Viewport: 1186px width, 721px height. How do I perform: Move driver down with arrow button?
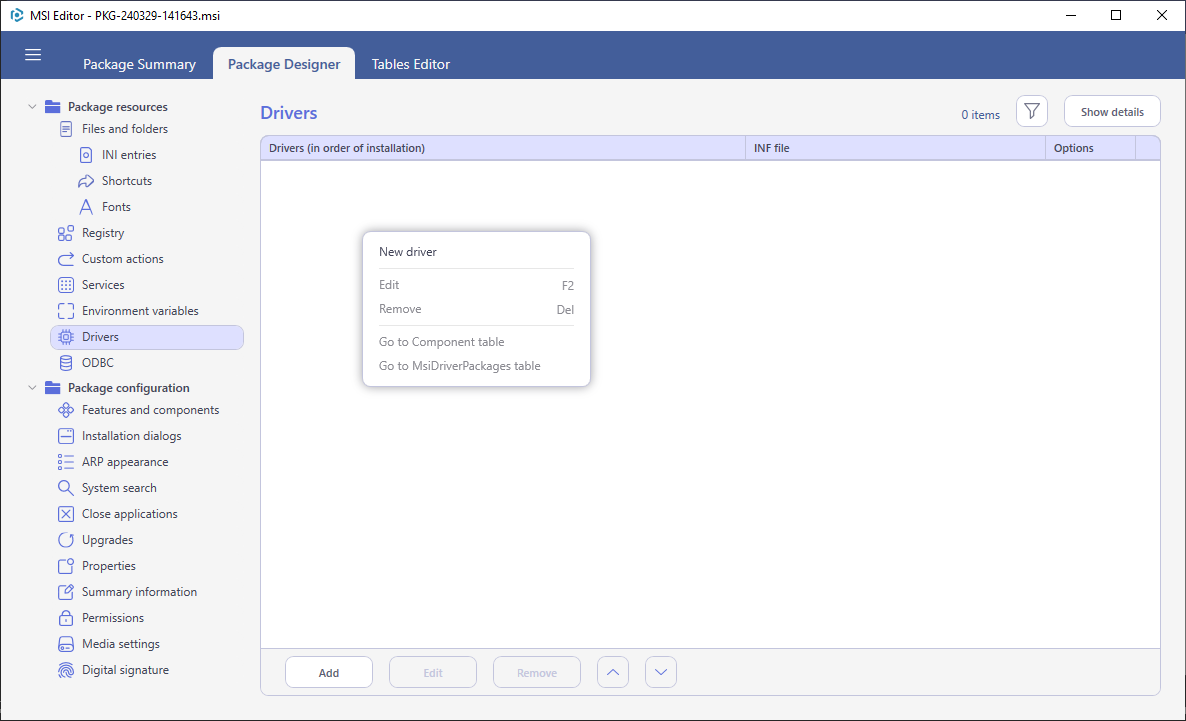click(x=661, y=673)
